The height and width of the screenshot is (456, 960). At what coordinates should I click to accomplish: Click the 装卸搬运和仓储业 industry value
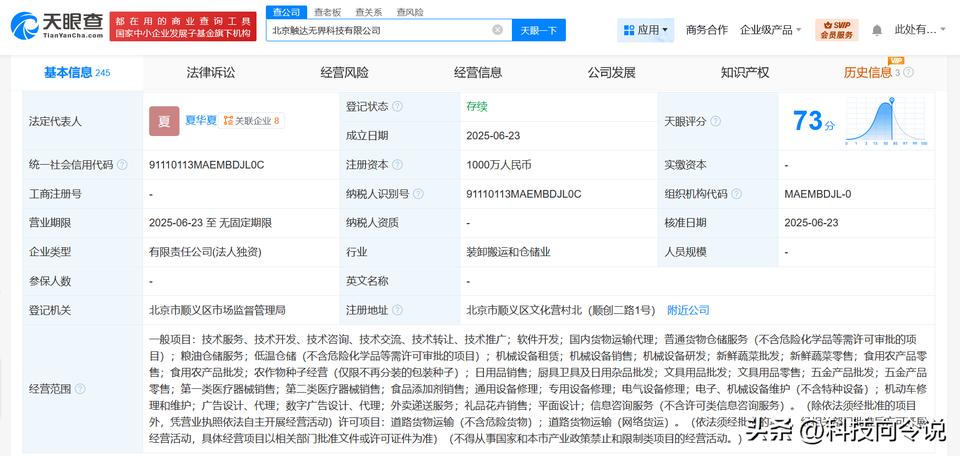[x=508, y=252]
